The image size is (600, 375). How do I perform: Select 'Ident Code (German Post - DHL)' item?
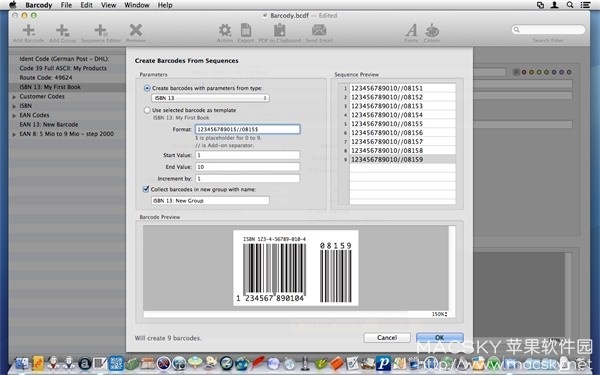tap(67, 59)
